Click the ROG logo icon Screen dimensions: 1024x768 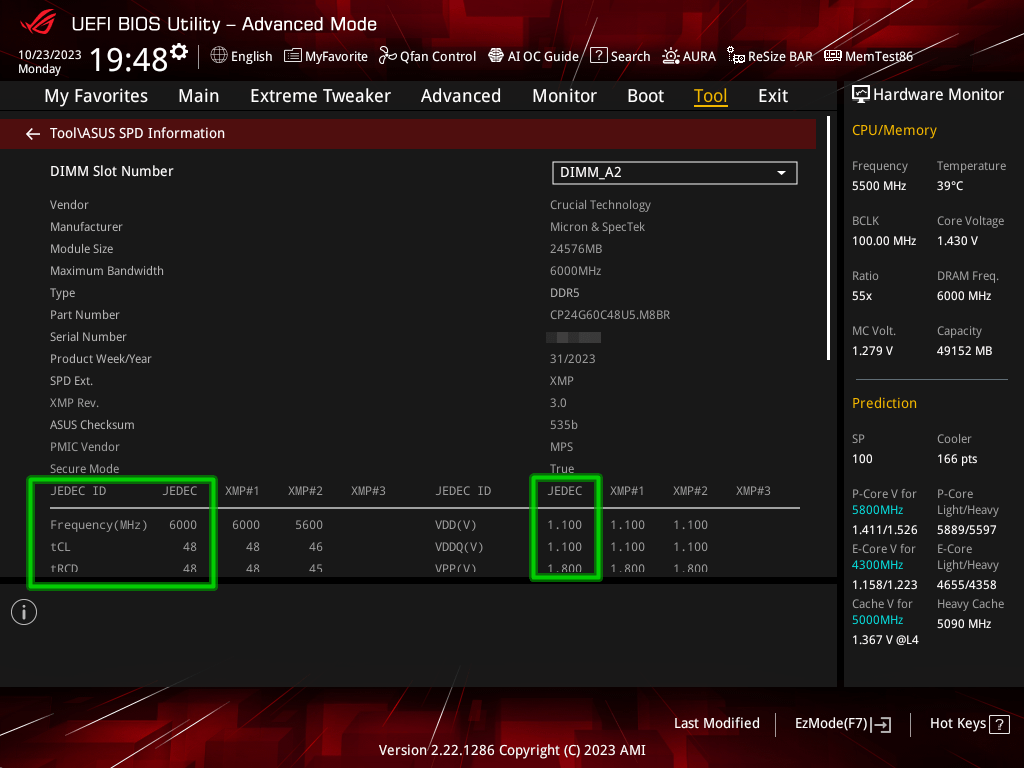pos(37,24)
